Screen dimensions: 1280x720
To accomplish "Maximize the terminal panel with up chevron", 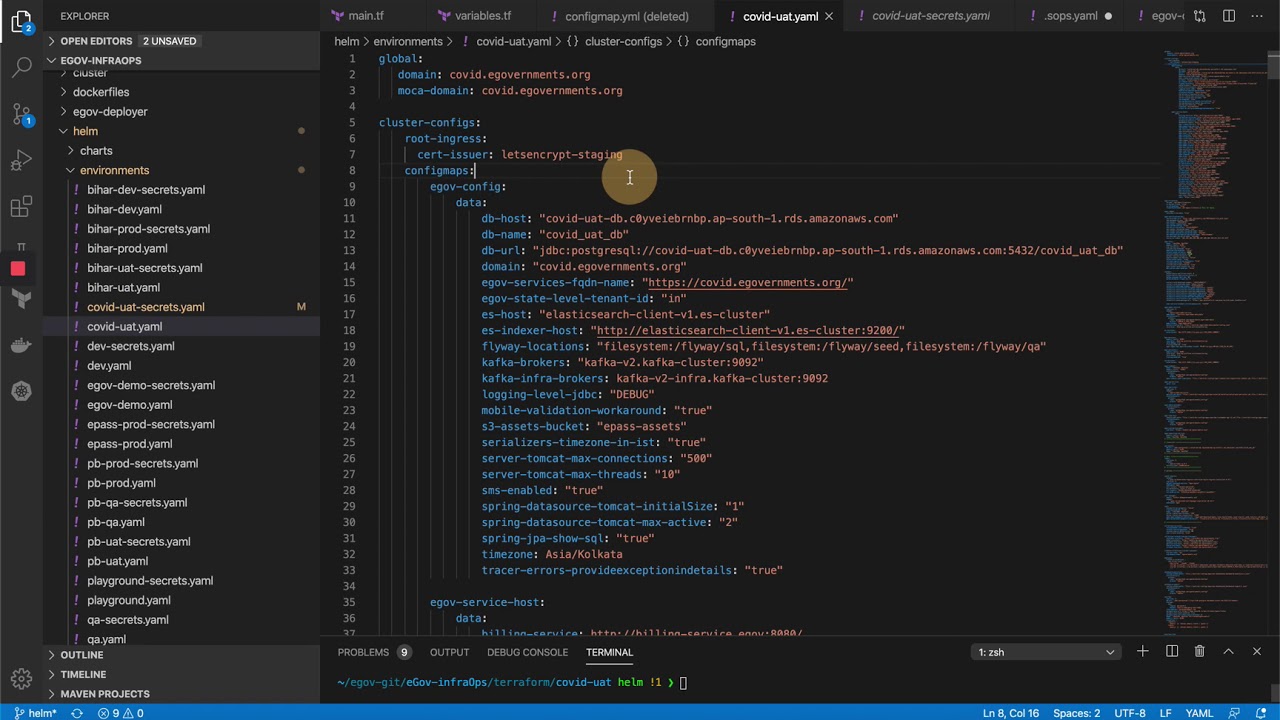I will tap(1228, 652).
